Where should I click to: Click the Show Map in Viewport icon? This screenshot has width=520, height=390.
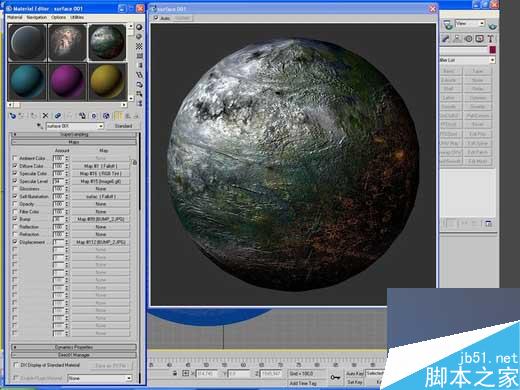click(106, 116)
